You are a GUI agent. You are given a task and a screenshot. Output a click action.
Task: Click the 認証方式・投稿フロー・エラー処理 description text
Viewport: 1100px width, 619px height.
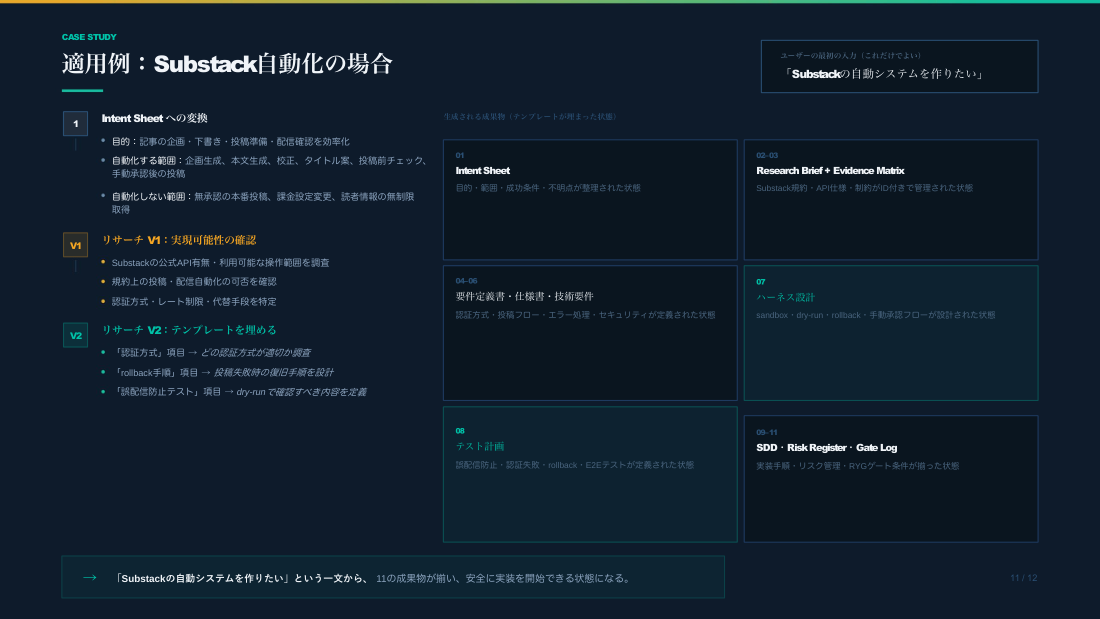(585, 315)
